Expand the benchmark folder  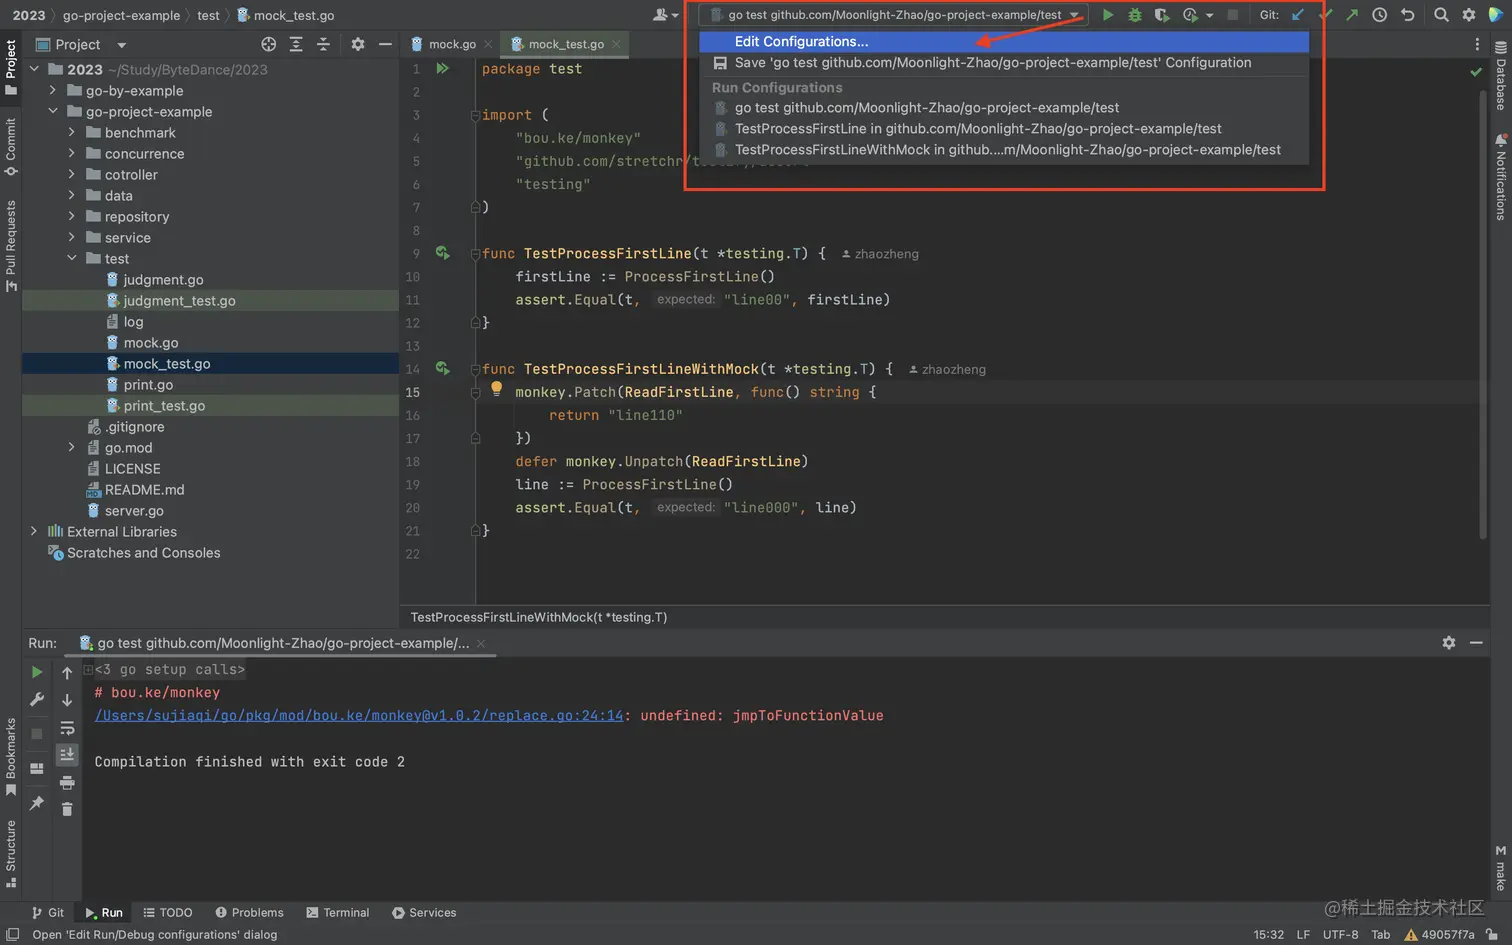point(71,132)
